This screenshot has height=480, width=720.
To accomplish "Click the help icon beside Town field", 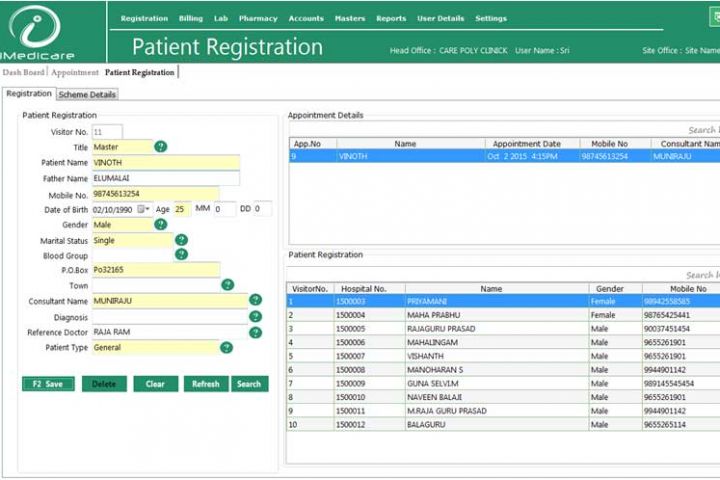I will [x=227, y=285].
